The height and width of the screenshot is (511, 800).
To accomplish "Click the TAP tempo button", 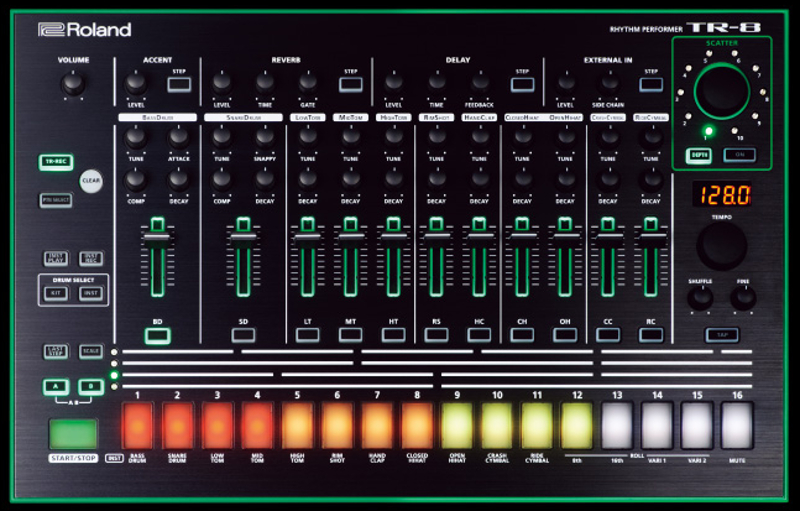I will pyautogui.click(x=722, y=335).
